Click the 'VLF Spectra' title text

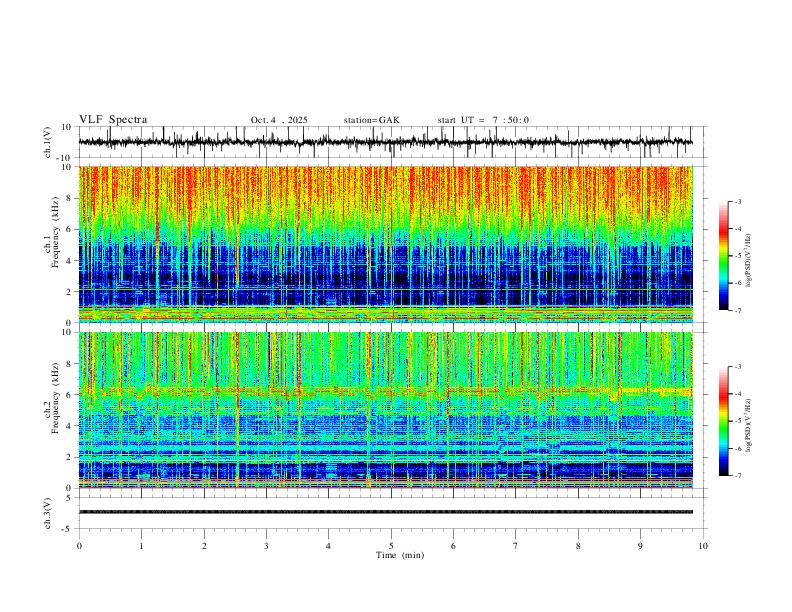[x=113, y=119]
